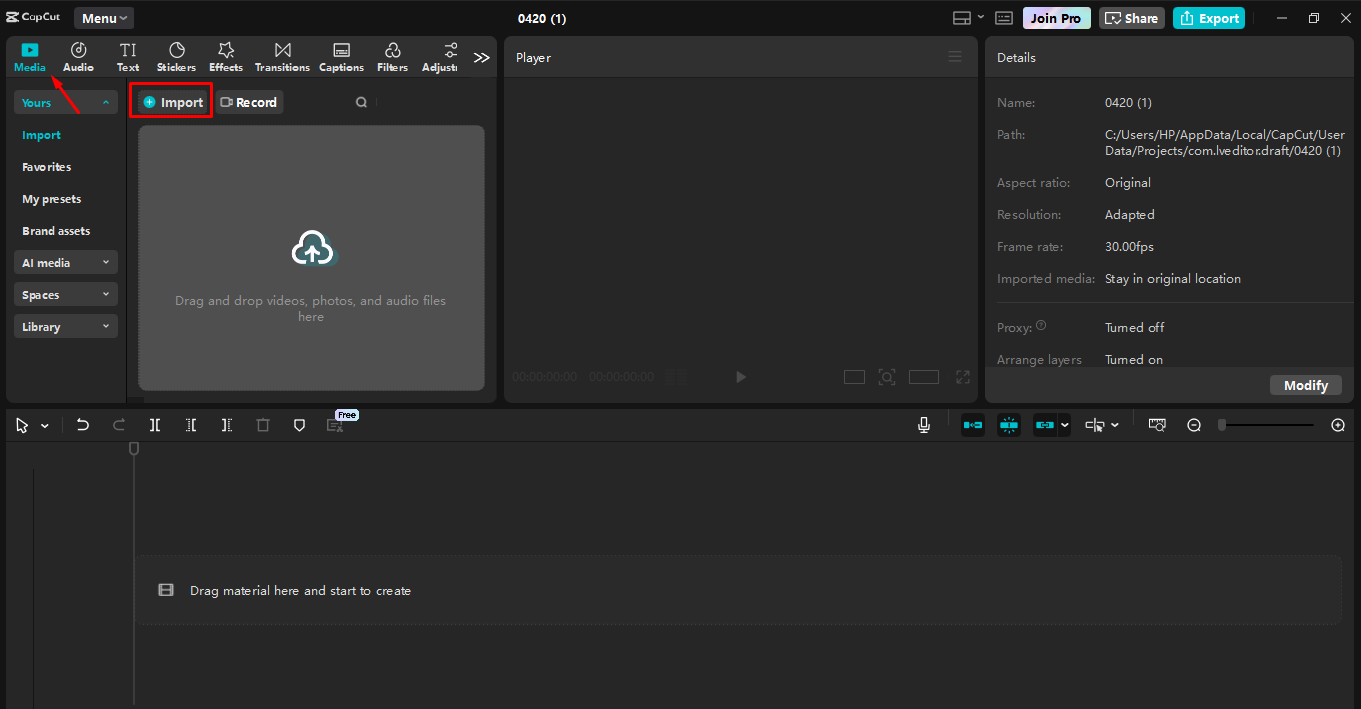The image size is (1361, 709).
Task: Expand the AI media dropdown
Action: 65,262
